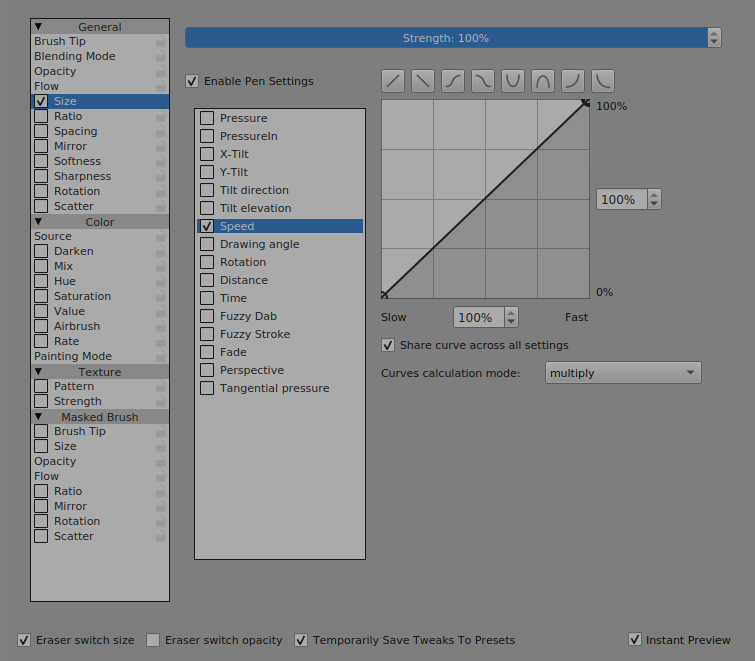Choose the U-shaped curve preset
The height and width of the screenshot is (661, 755).
(x=513, y=81)
